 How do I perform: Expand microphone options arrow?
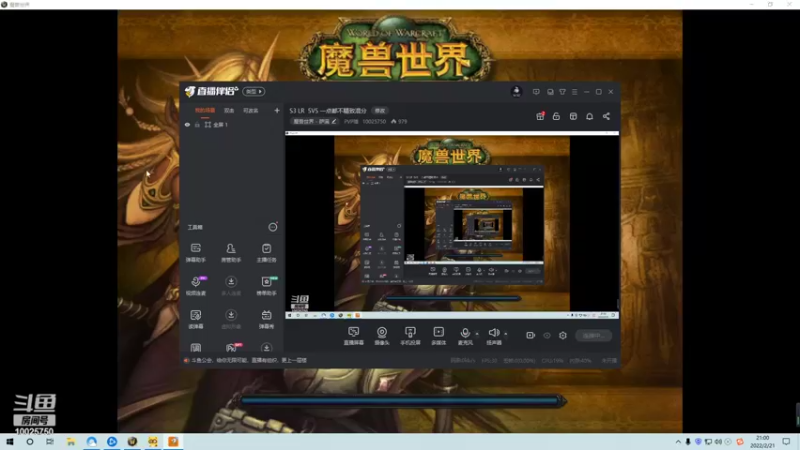(x=477, y=334)
